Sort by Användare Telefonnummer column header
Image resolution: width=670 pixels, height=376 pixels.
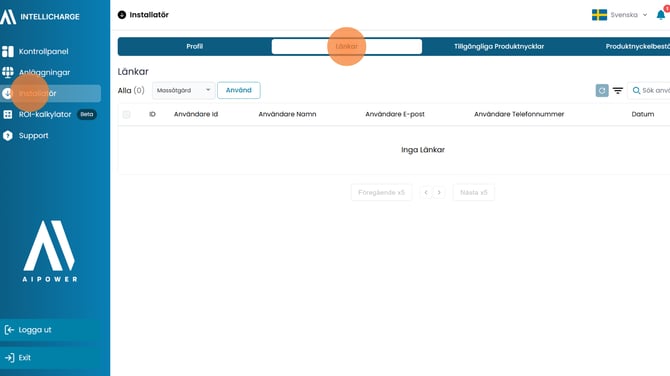(x=519, y=114)
